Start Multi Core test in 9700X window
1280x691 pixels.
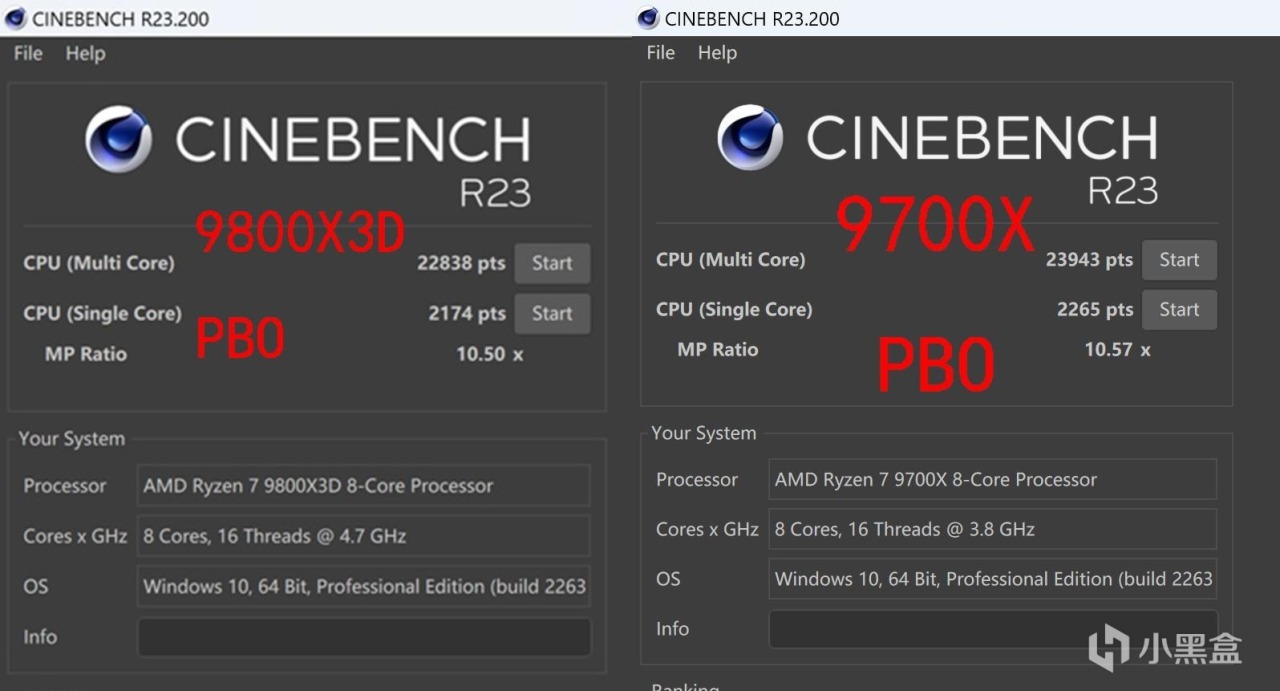click(1179, 259)
